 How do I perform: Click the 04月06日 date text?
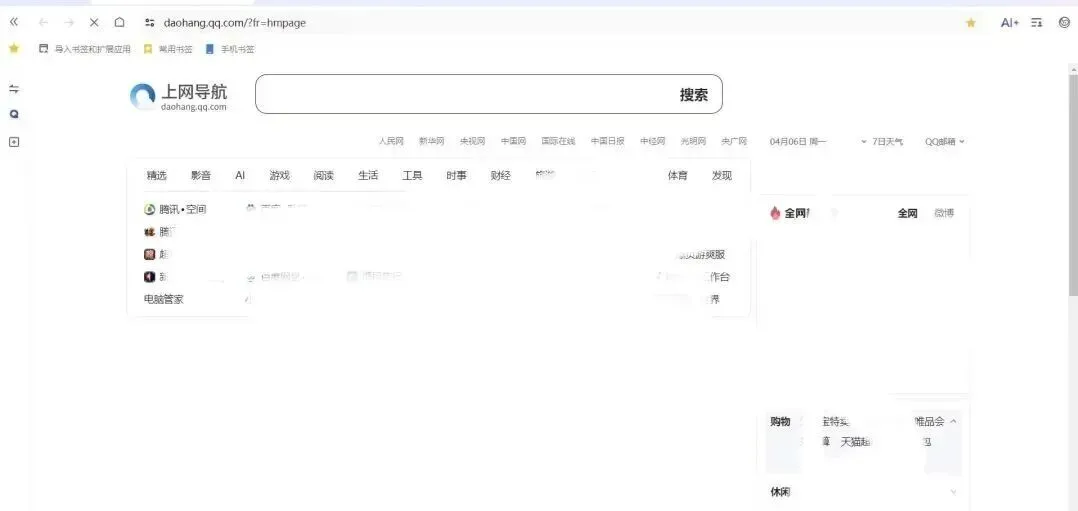click(x=788, y=142)
